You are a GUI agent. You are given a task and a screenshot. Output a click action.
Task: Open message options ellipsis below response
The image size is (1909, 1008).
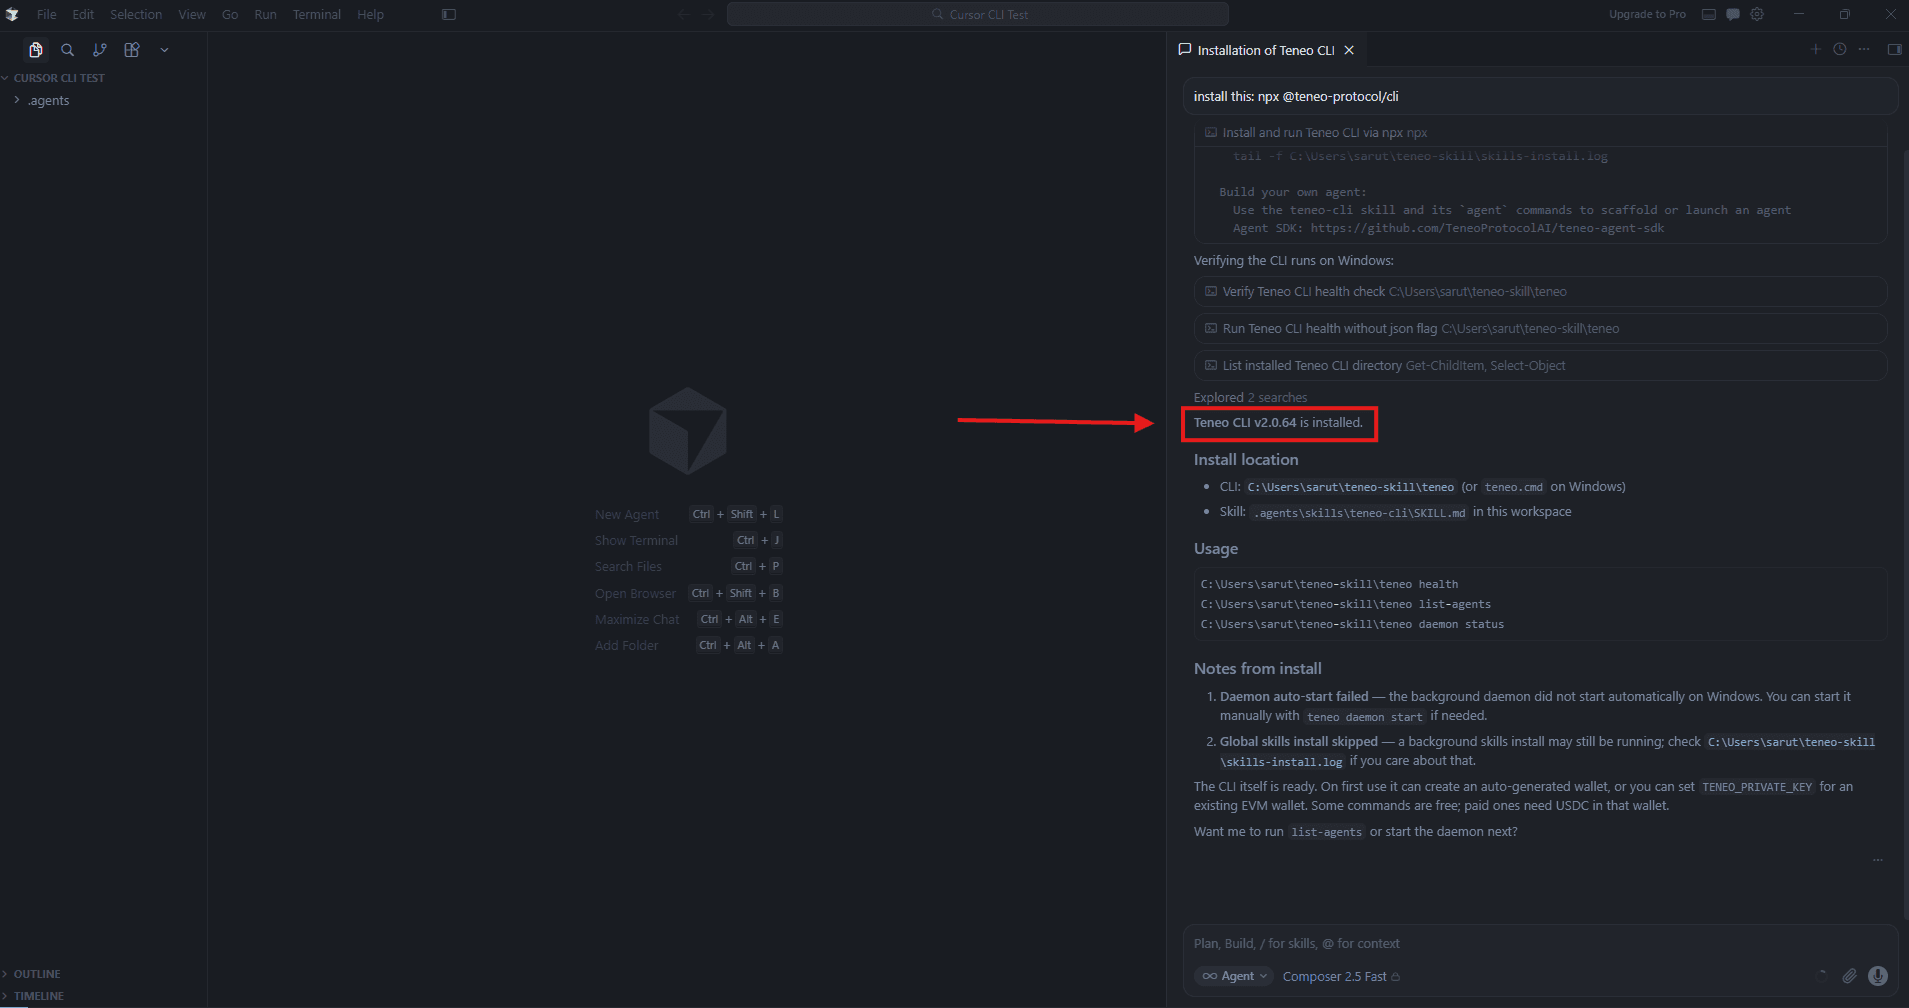pos(1877,860)
